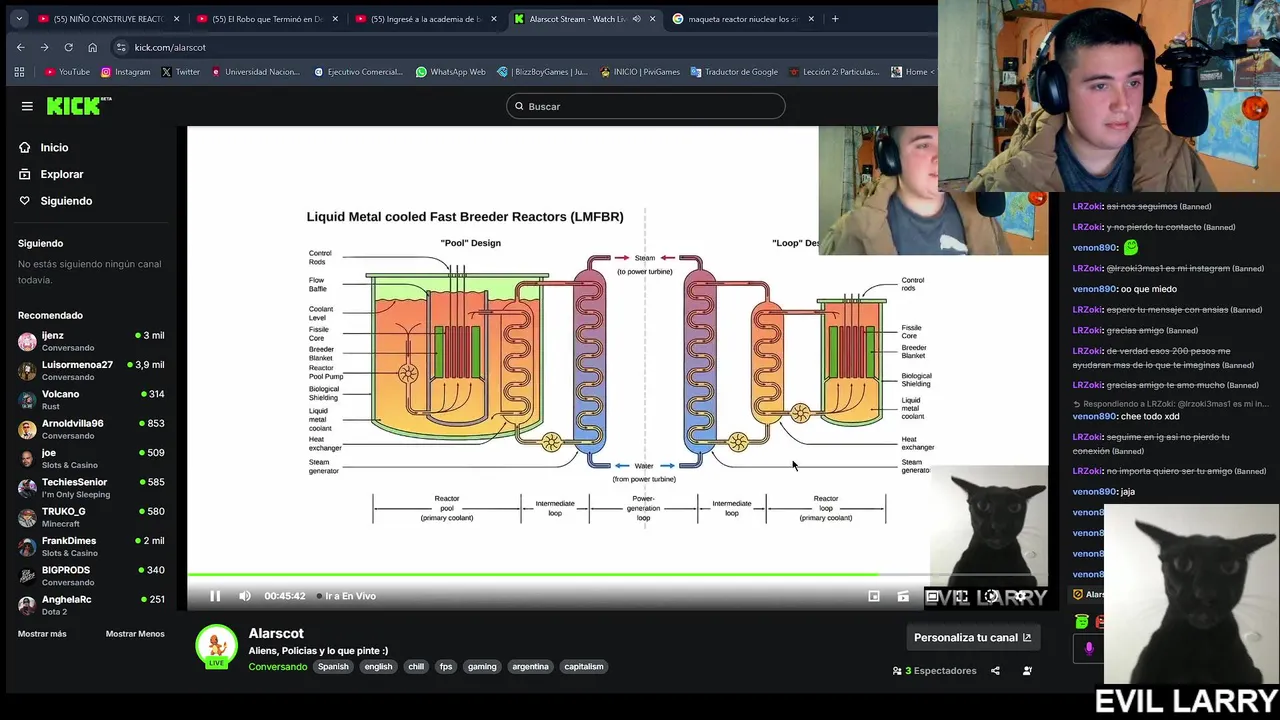
Task: Click the Alarscot channel name
Action: pyautogui.click(x=276, y=633)
